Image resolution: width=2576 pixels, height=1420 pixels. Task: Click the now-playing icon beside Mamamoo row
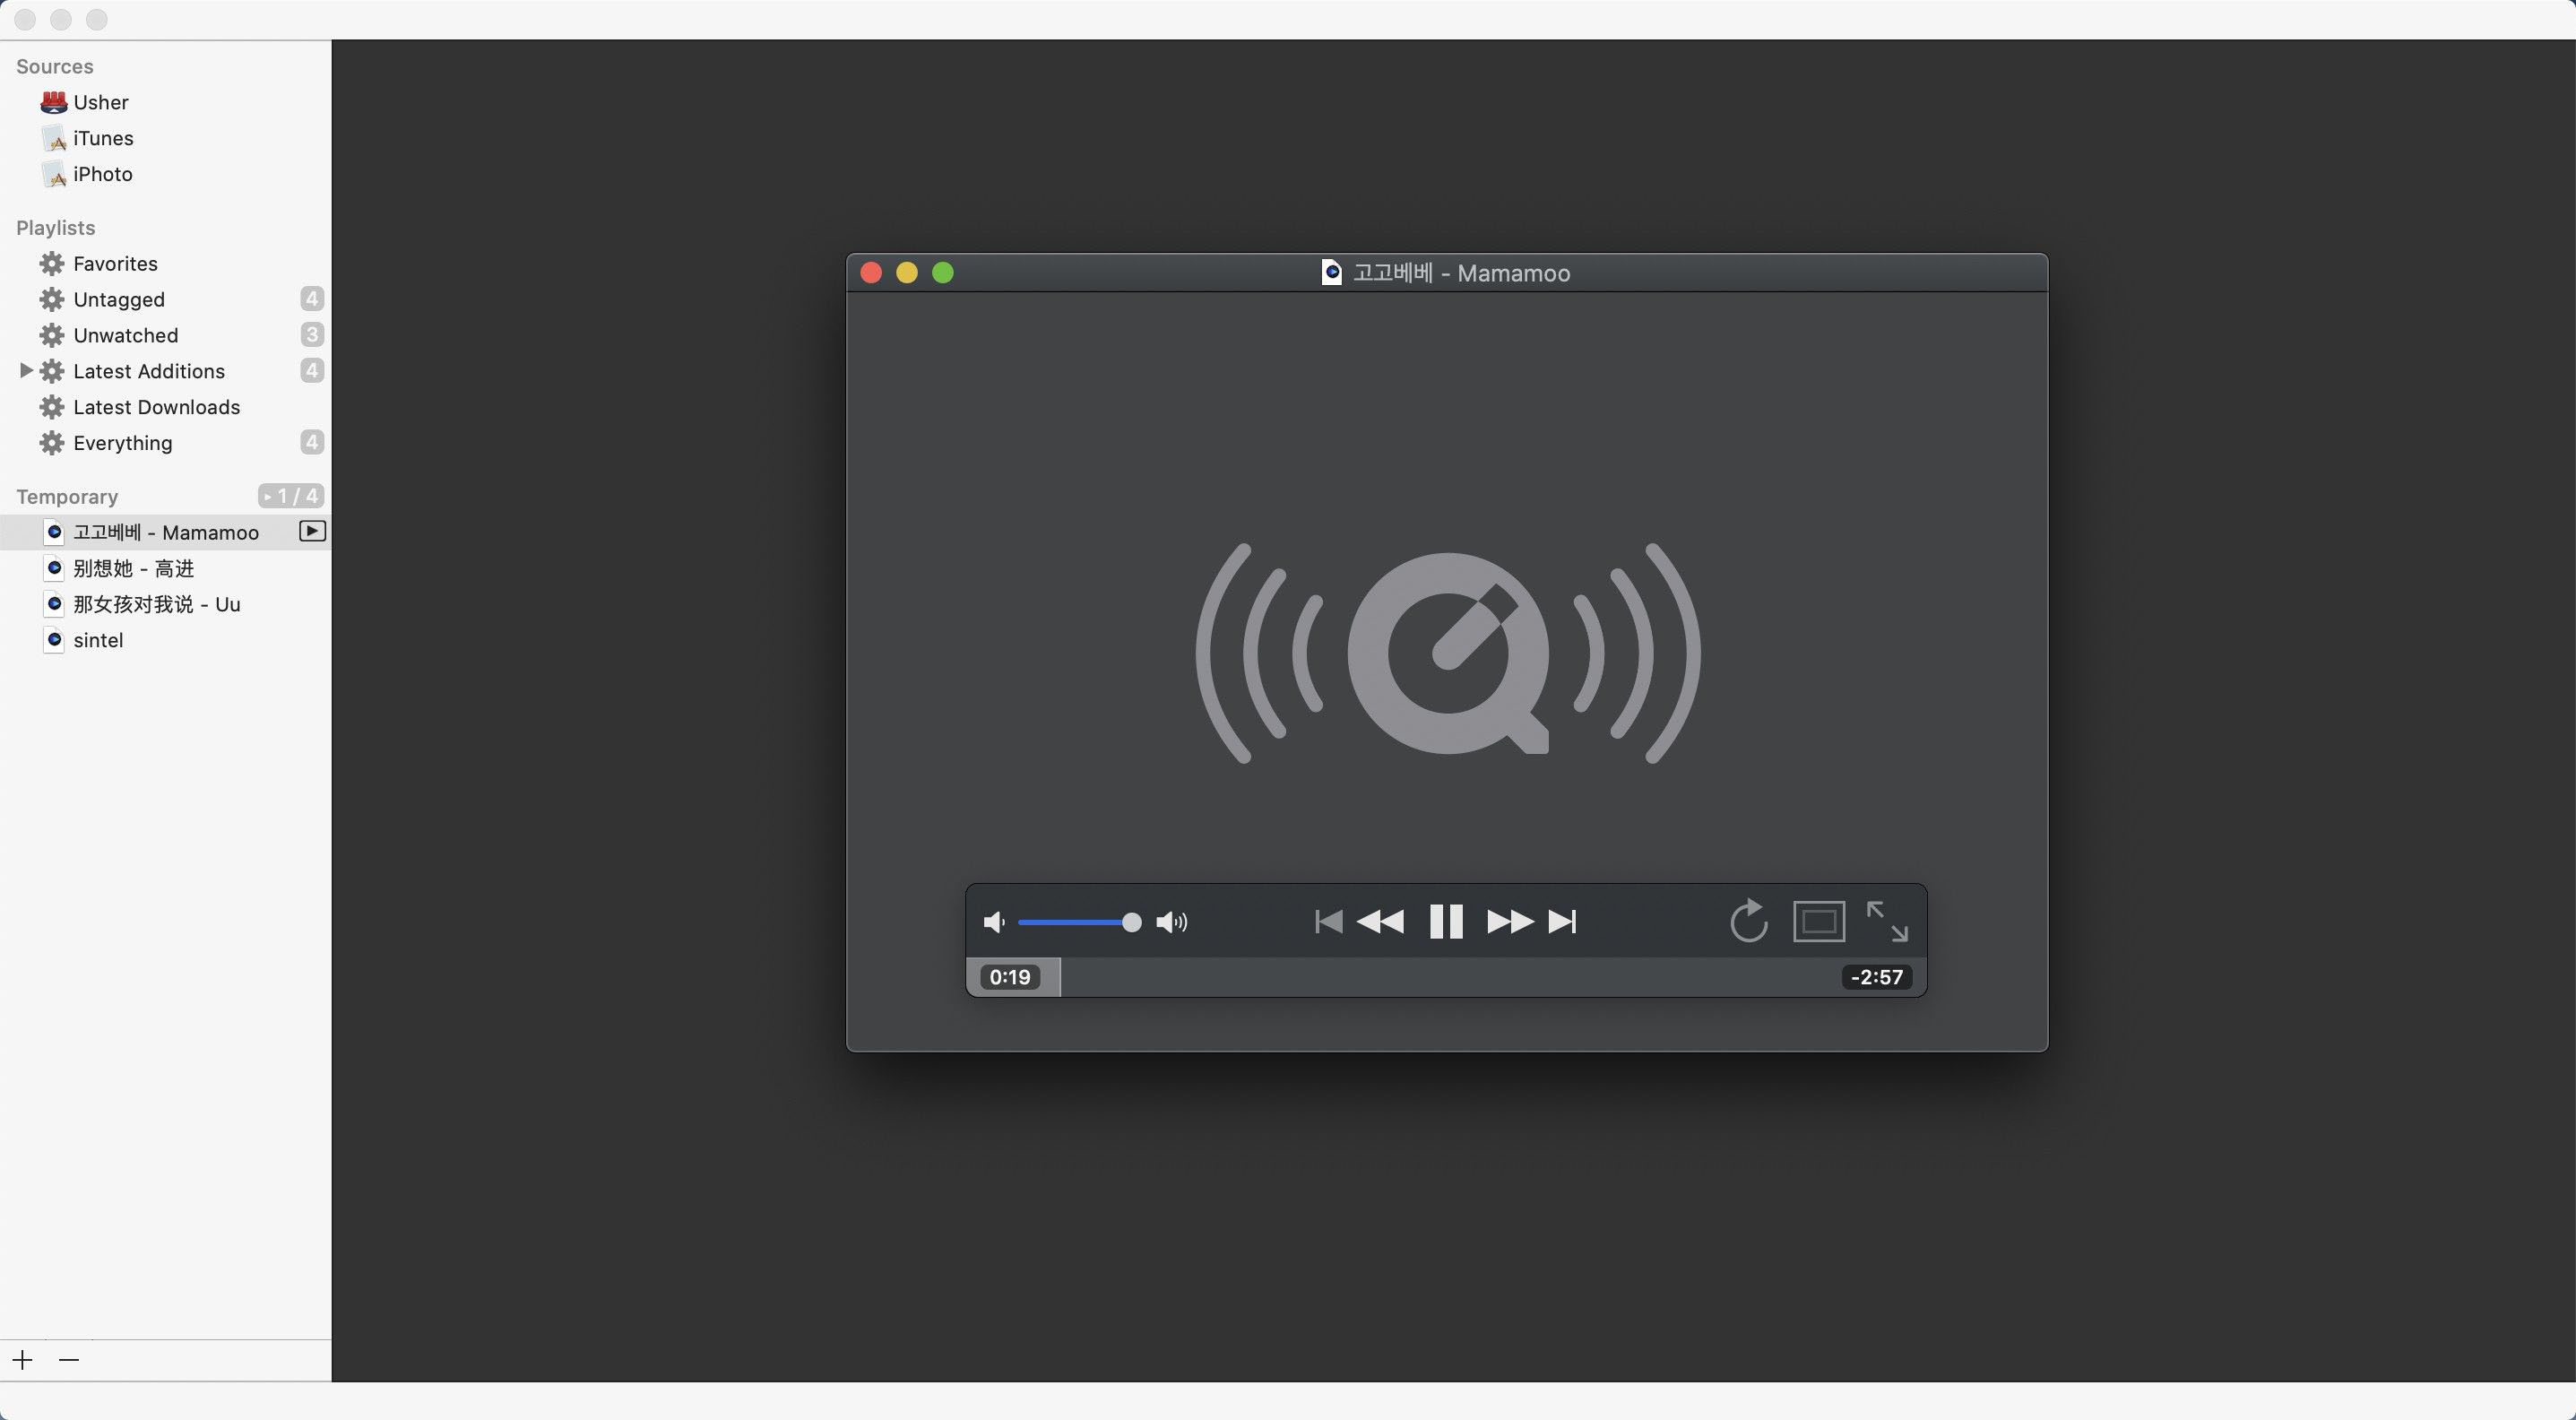coord(313,531)
